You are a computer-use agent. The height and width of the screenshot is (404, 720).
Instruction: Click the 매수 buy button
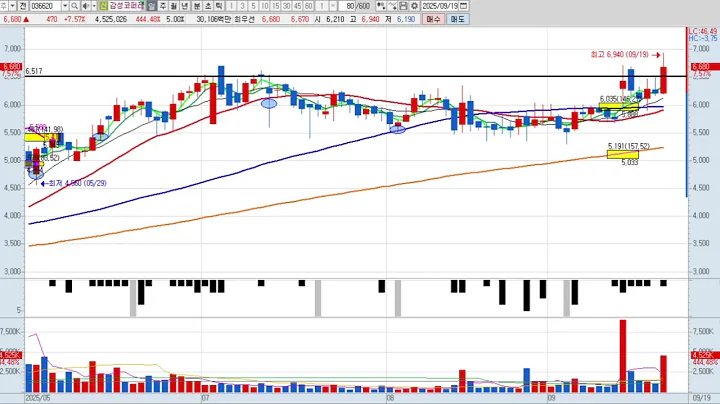click(x=433, y=19)
